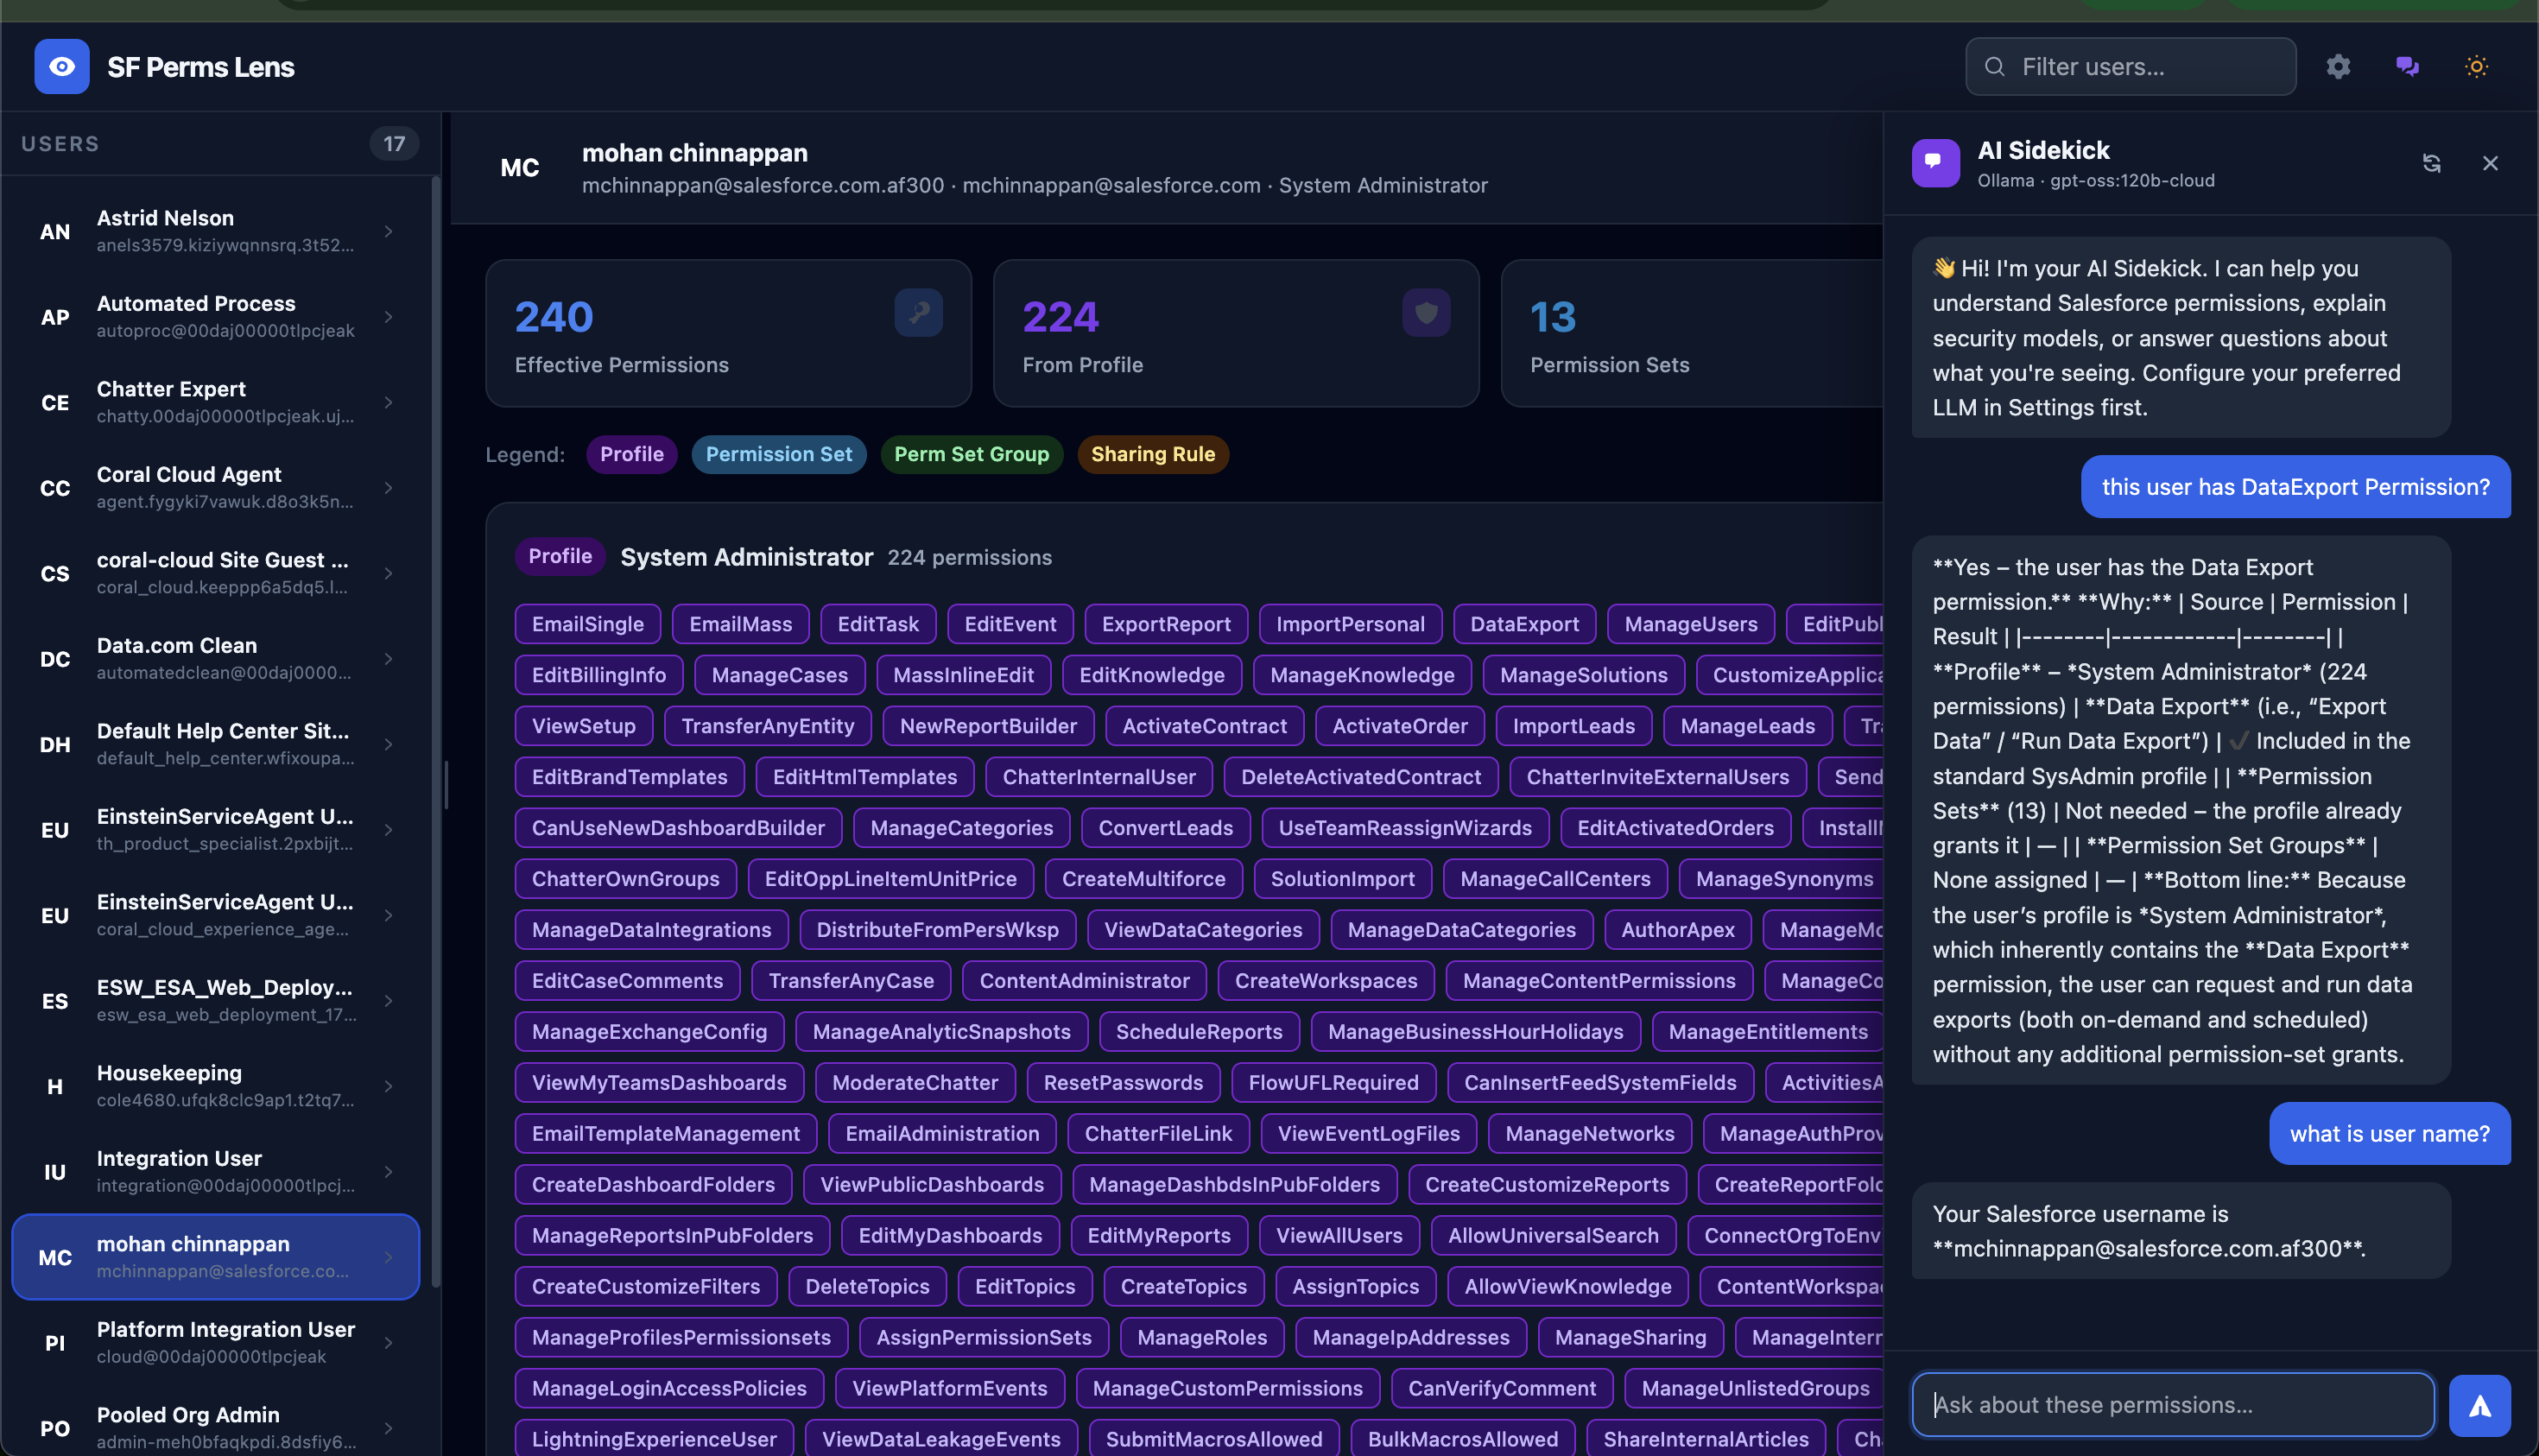This screenshot has width=2539, height=1456.
Task: Expand Integration User row chevron
Action: [x=388, y=1172]
